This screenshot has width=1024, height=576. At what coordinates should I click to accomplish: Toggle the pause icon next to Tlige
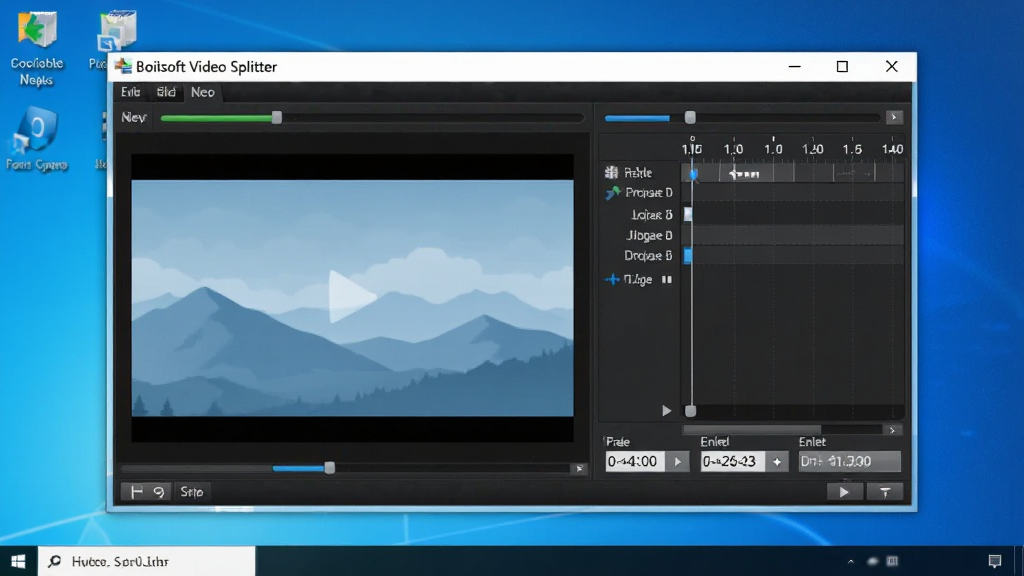click(667, 280)
